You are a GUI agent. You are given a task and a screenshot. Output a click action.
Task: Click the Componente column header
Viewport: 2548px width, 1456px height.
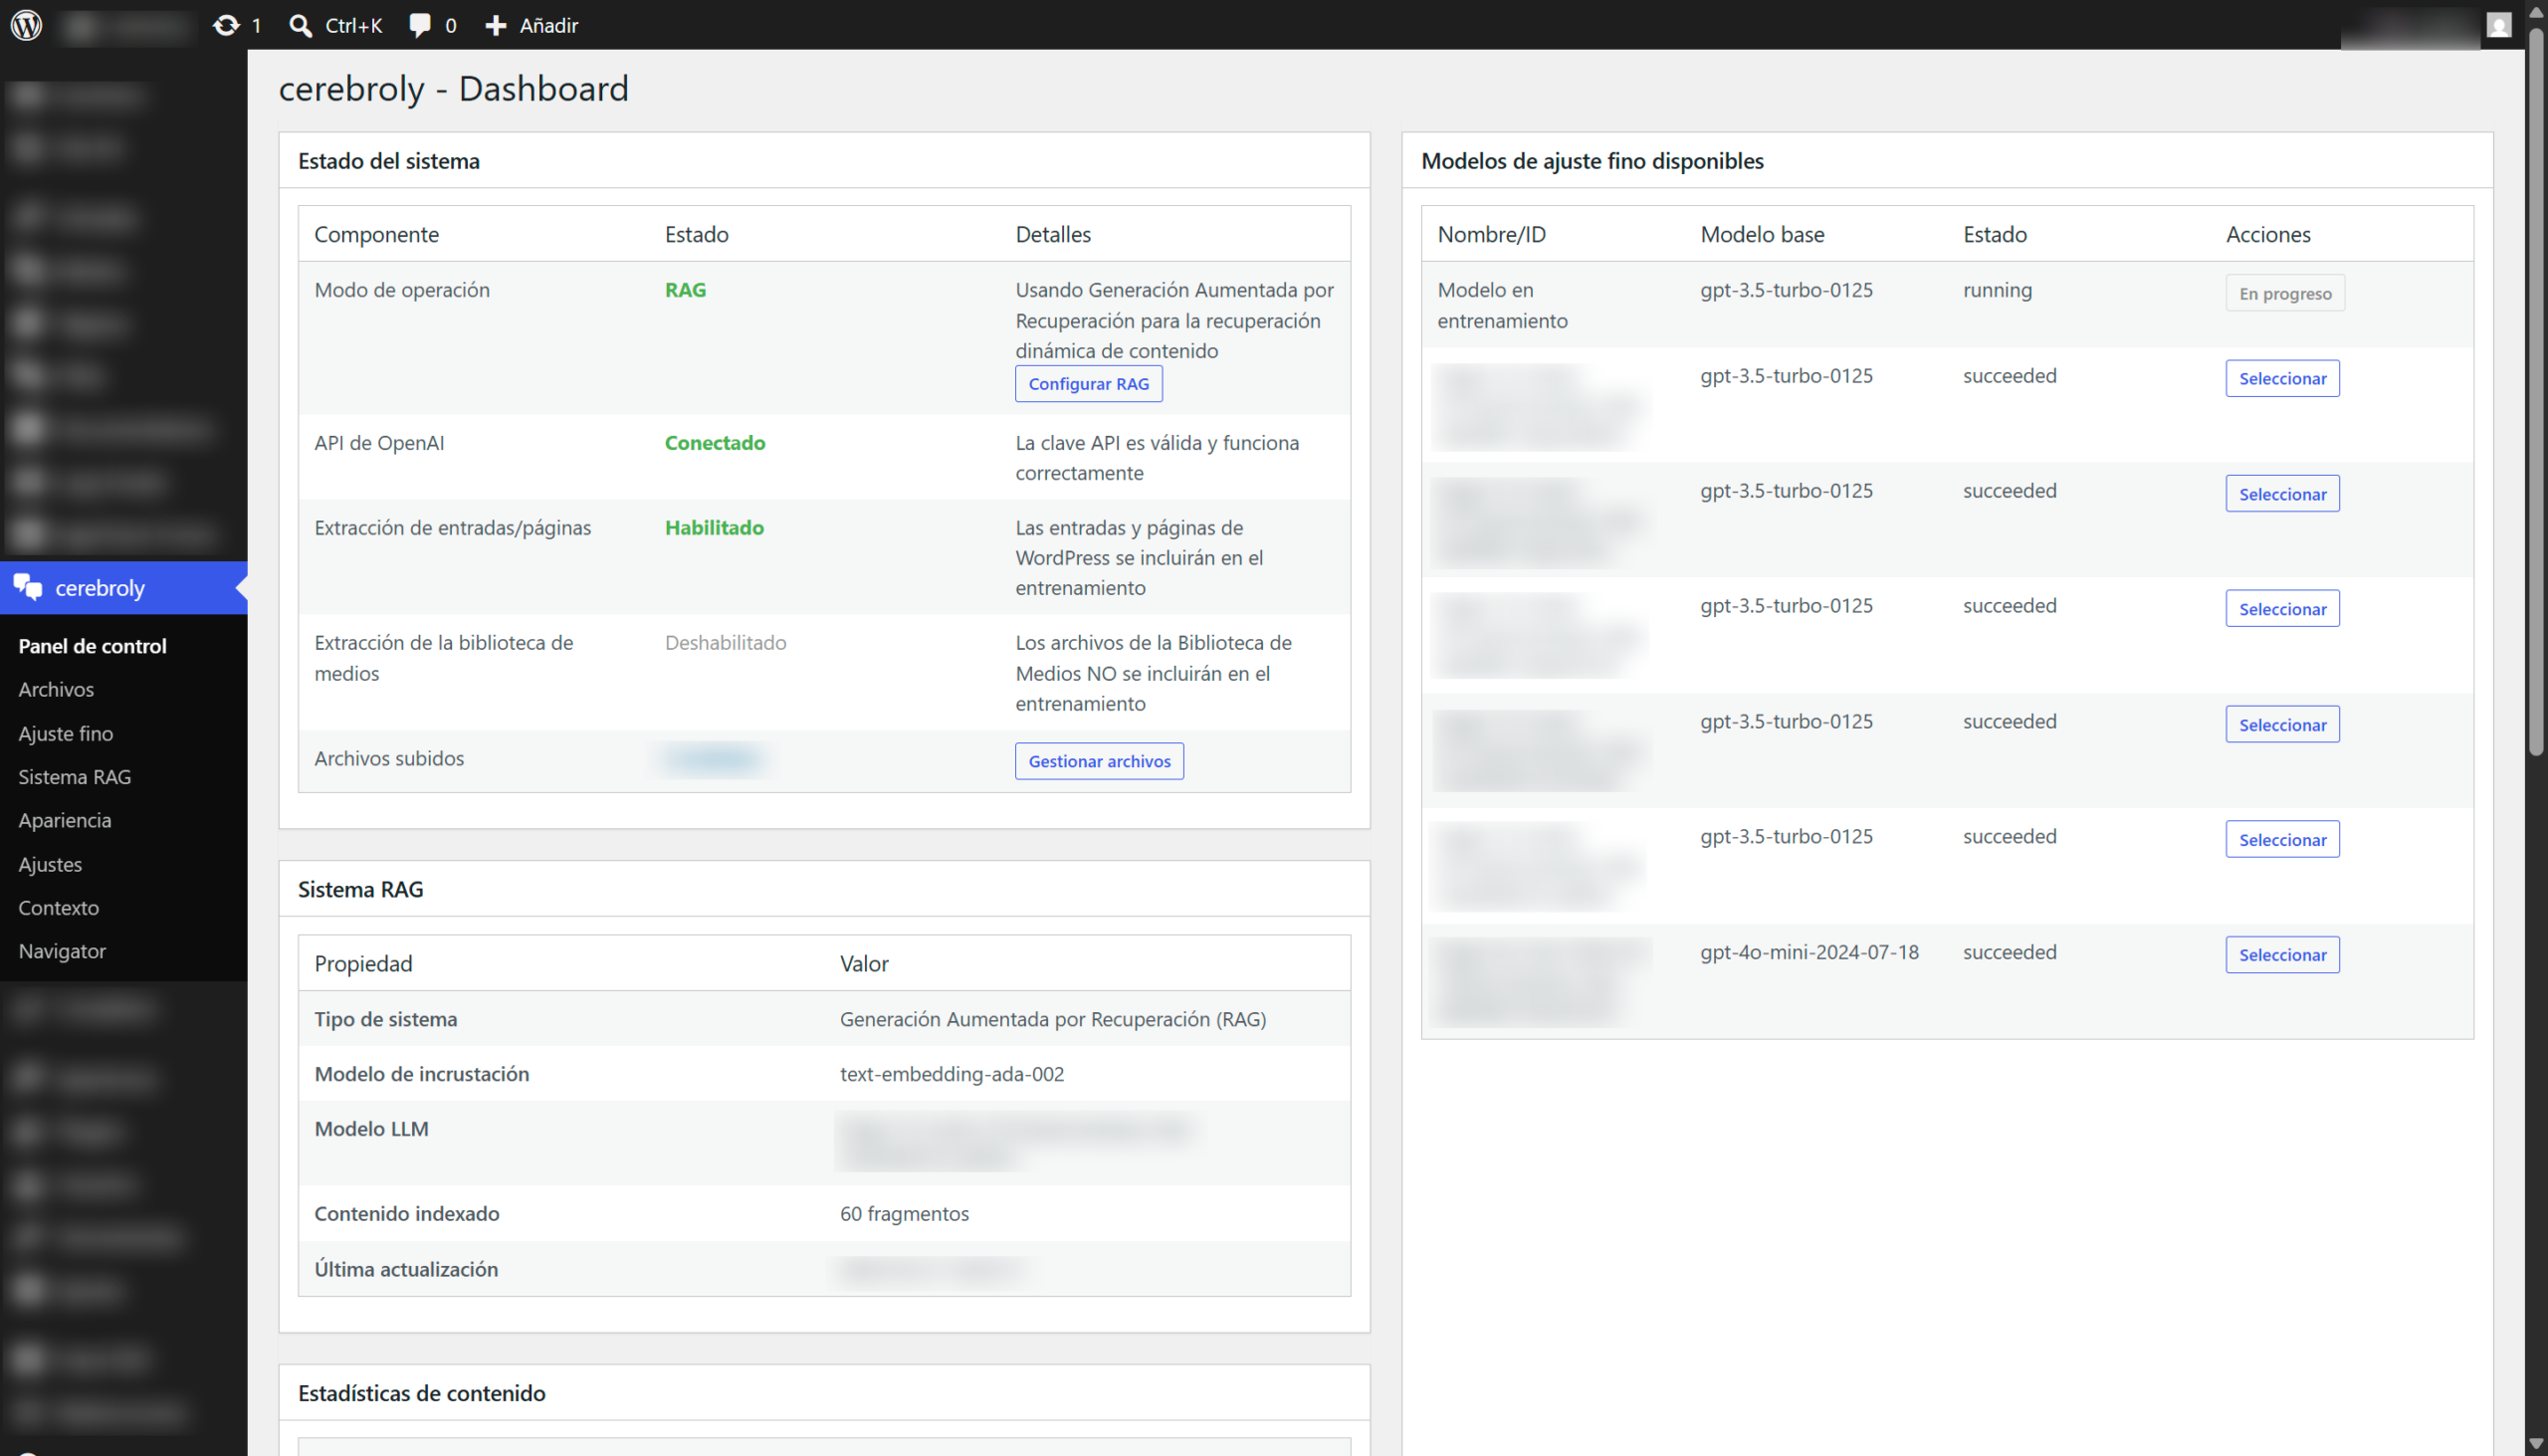[x=377, y=234]
